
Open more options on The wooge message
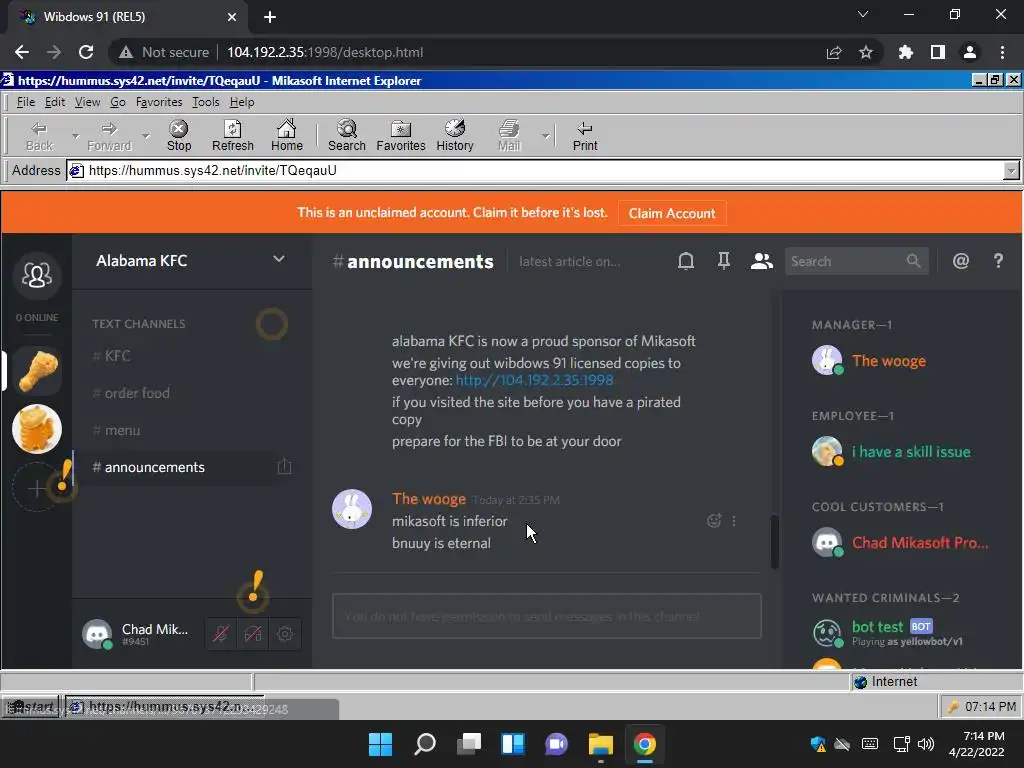click(x=734, y=520)
